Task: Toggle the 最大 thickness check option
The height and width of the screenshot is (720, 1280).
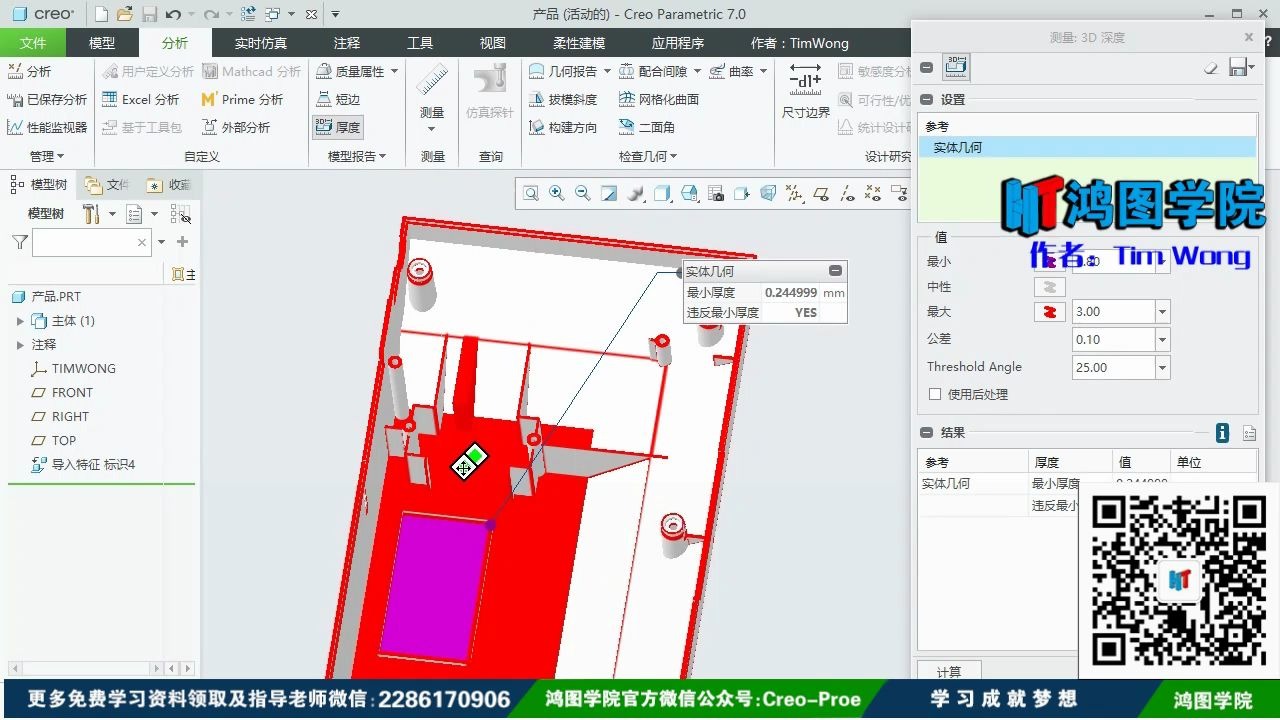Action: pyautogui.click(x=1049, y=311)
